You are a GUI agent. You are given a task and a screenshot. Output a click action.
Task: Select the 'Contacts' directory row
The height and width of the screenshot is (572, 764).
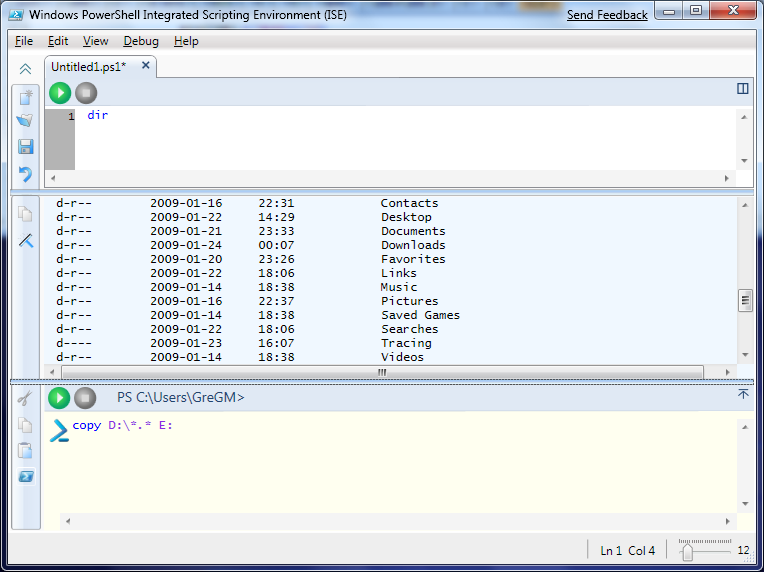[x=247, y=203]
